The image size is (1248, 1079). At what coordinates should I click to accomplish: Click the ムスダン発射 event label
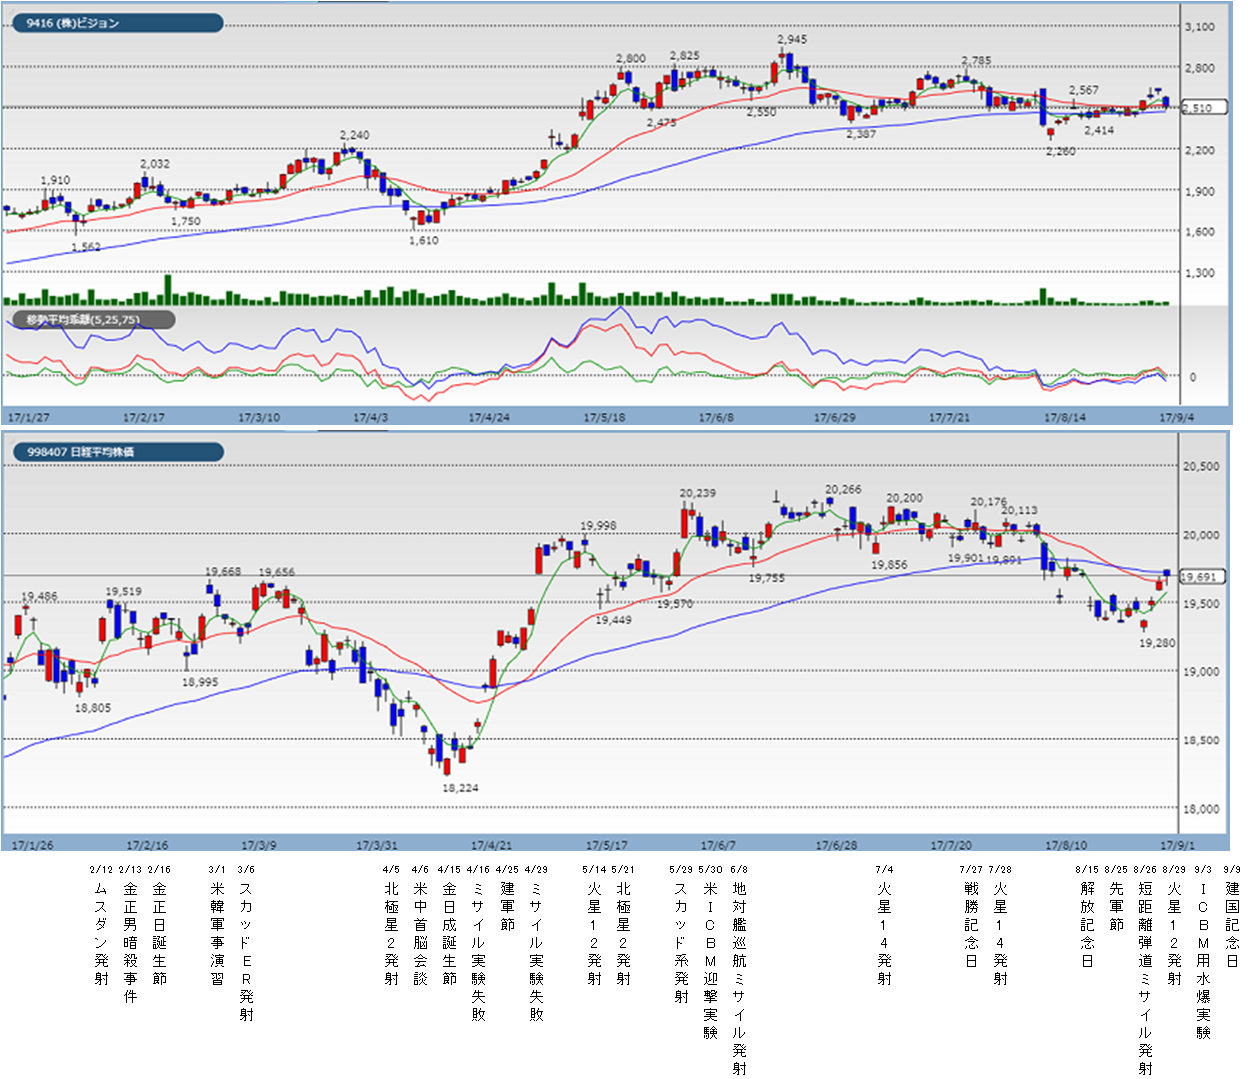[x=101, y=934]
